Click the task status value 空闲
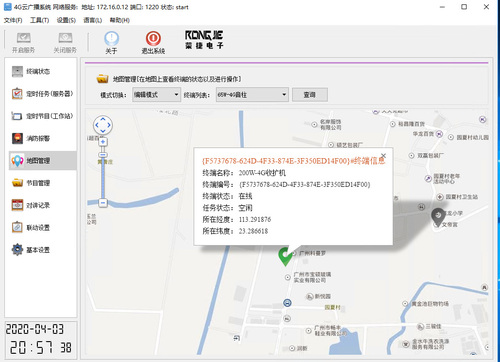Image resolution: width=500 pixels, height=362 pixels. [245, 208]
